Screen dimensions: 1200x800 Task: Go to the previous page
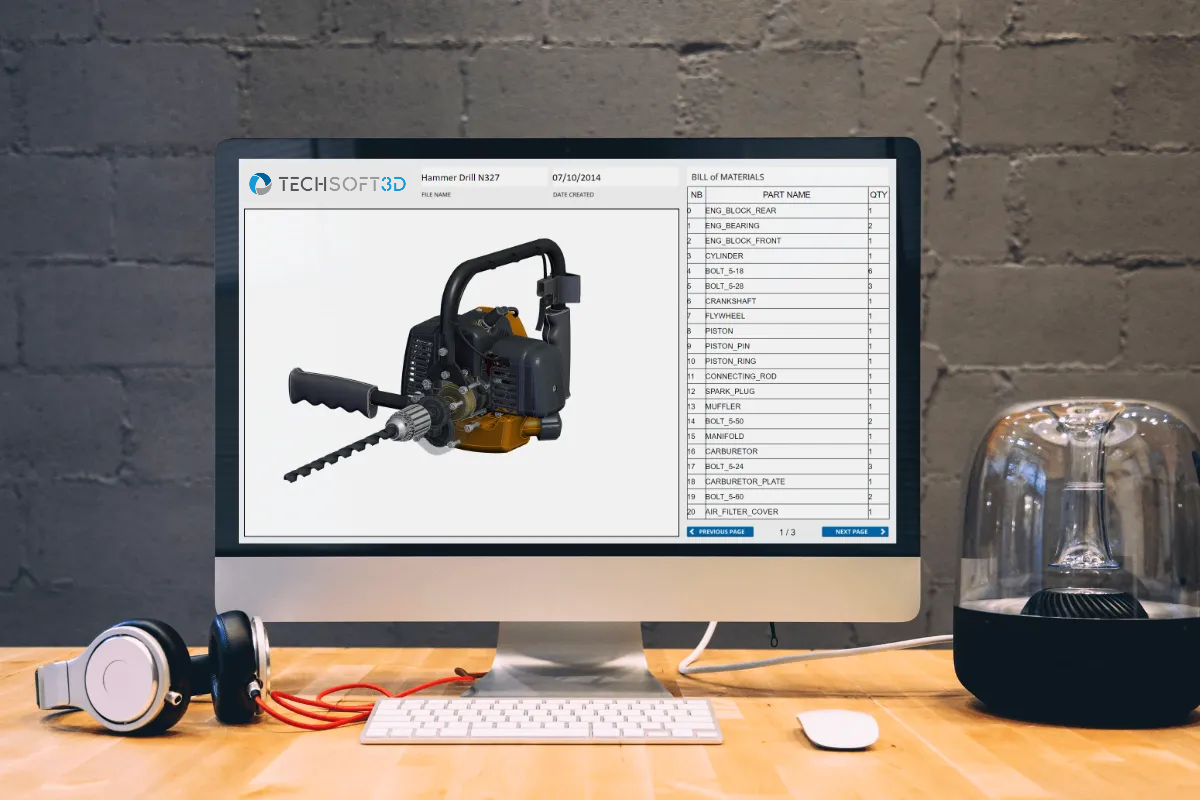(720, 532)
